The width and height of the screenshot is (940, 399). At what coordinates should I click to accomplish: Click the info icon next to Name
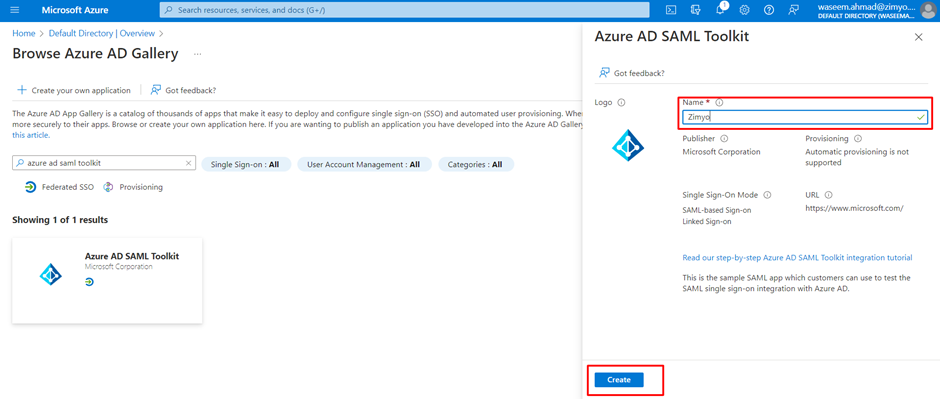(719, 102)
